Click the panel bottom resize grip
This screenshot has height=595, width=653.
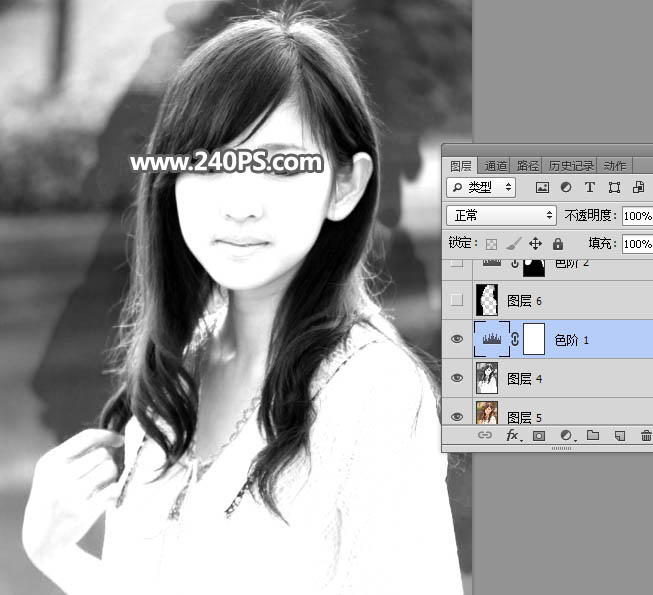coord(561,448)
